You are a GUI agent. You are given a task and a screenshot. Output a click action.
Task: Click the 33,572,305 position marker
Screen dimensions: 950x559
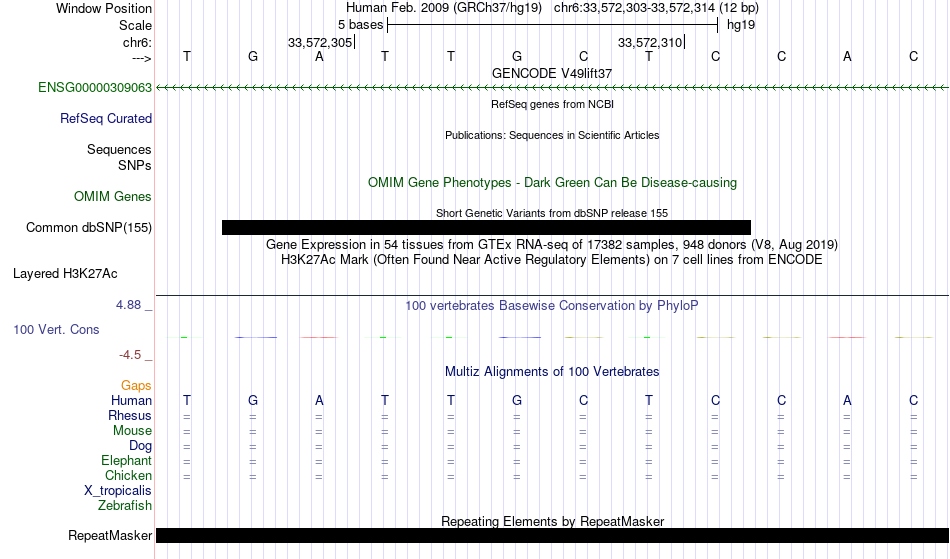tap(320, 42)
